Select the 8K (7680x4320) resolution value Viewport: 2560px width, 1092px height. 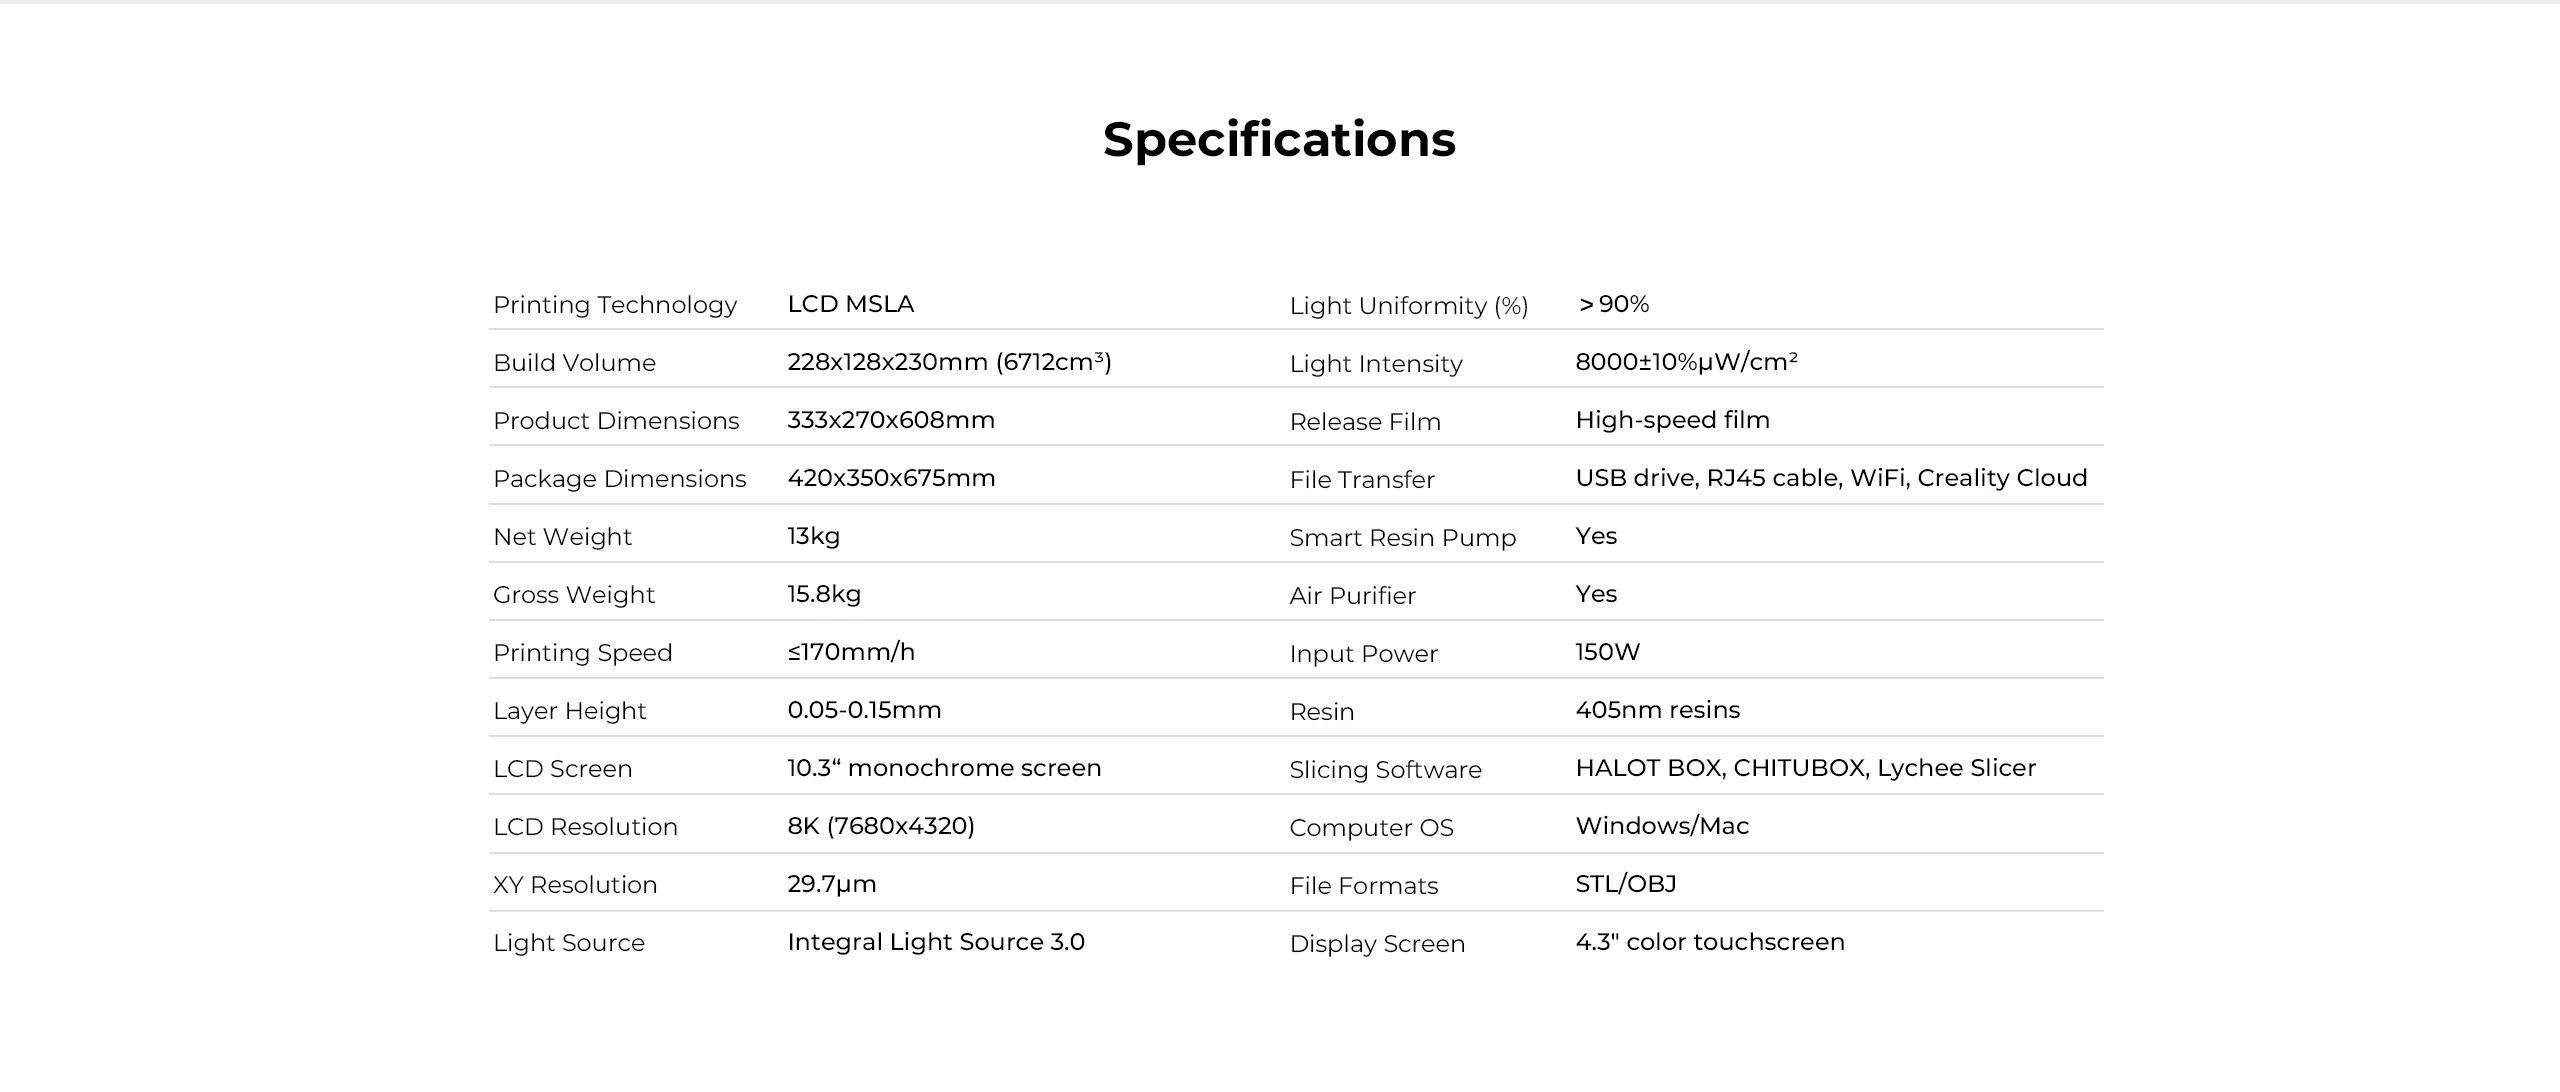pyautogui.click(x=880, y=826)
